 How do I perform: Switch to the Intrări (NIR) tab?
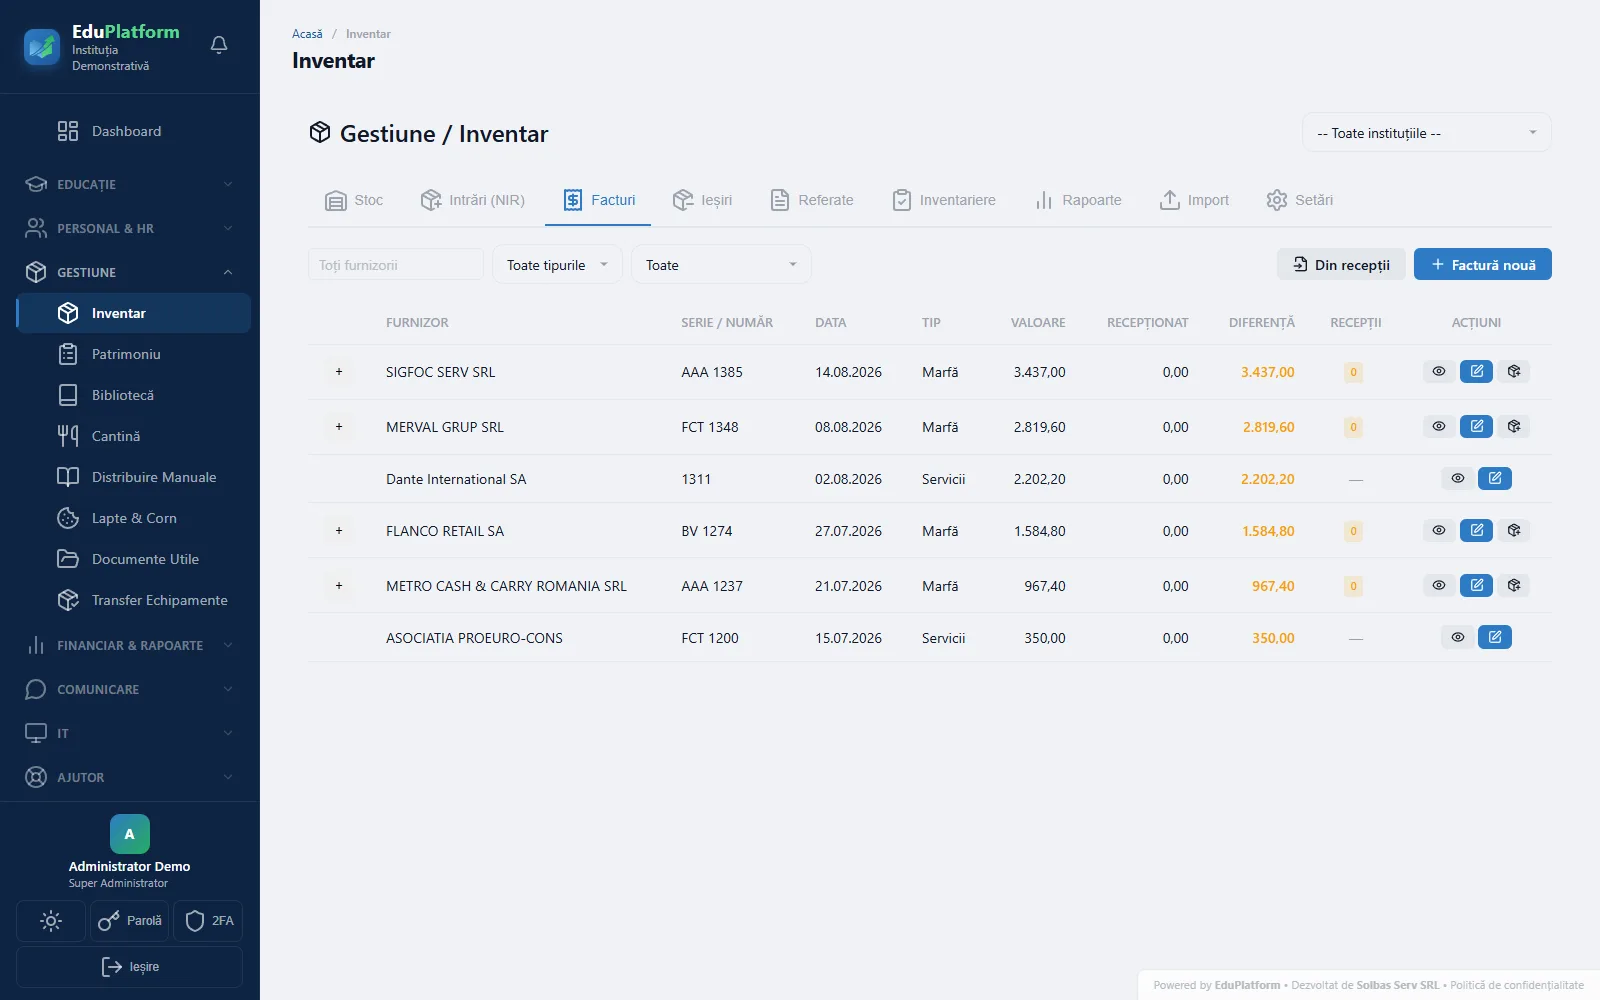click(x=472, y=200)
